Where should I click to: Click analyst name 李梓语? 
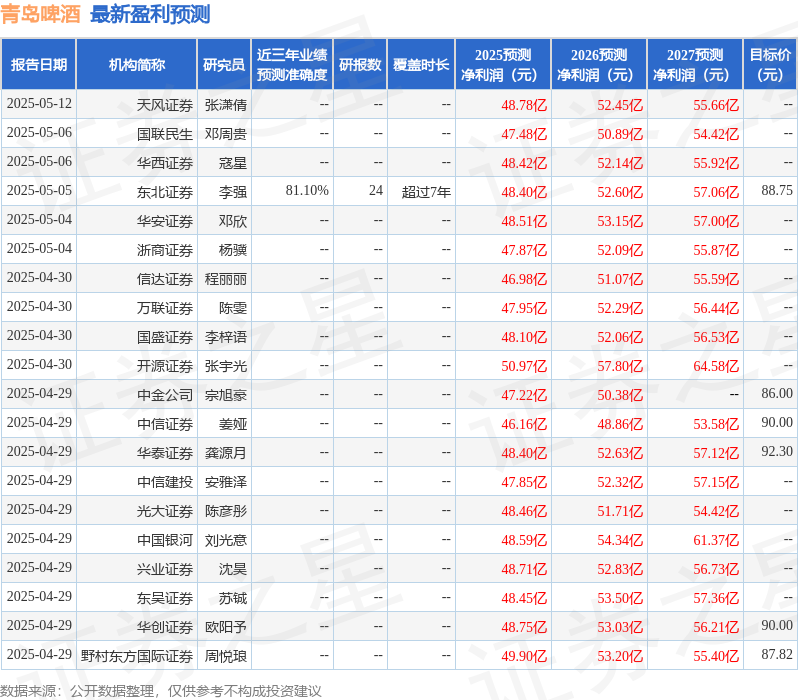pos(225,338)
